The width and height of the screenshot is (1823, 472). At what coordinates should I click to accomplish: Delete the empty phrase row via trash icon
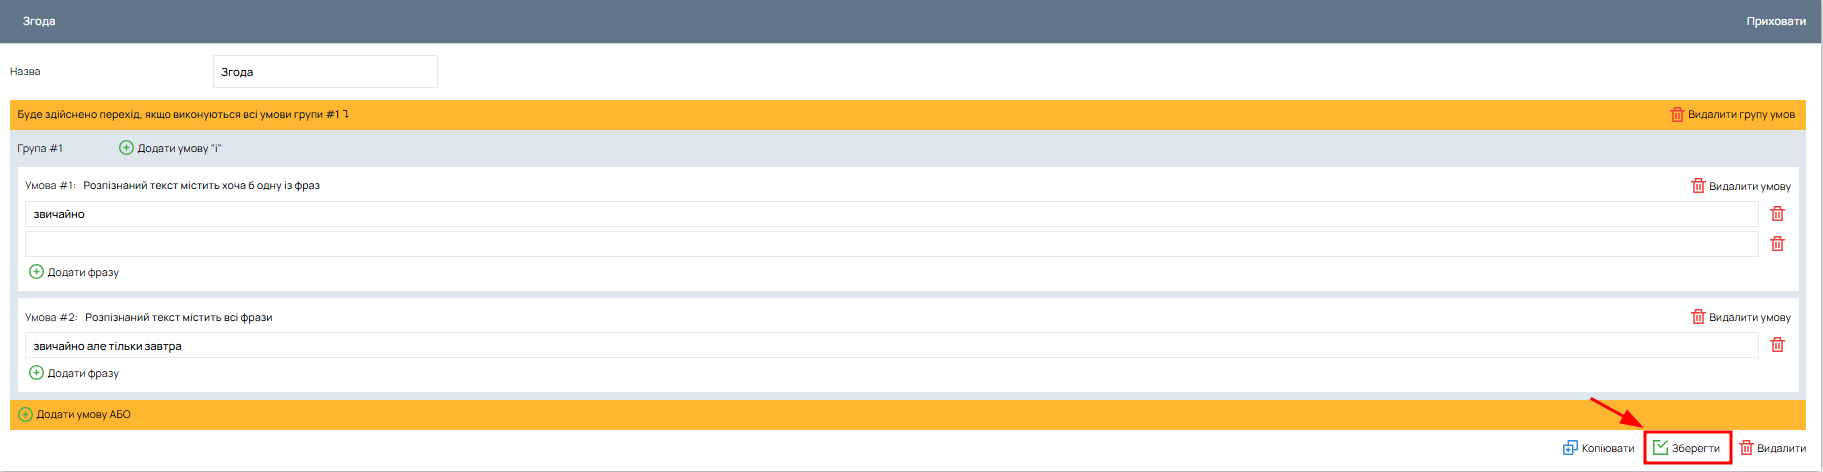(x=1777, y=244)
